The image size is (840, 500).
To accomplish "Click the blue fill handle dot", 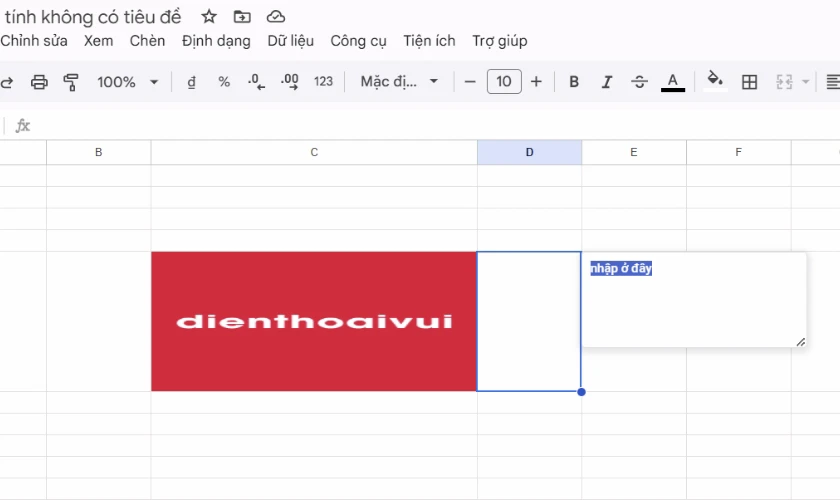I will (581, 392).
